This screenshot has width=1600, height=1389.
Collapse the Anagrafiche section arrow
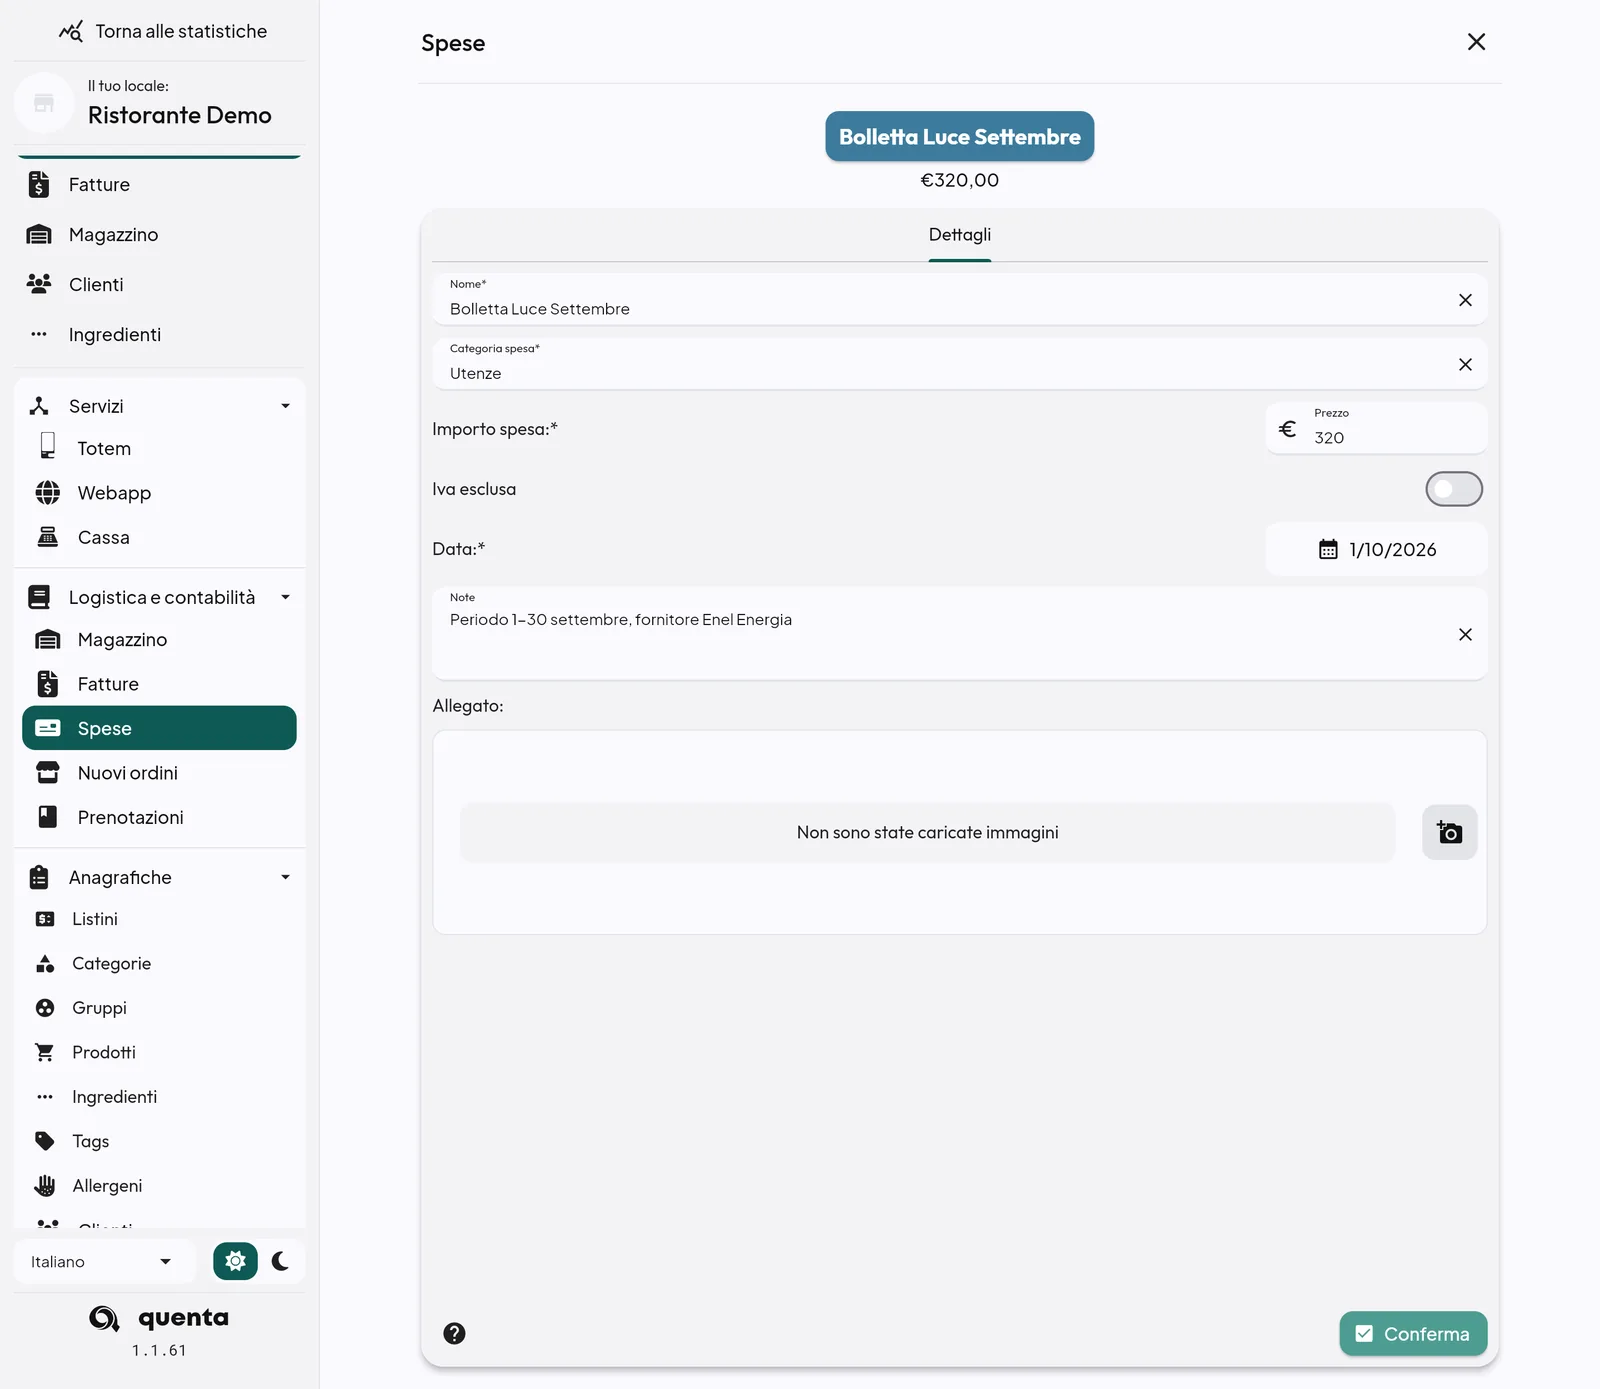pyautogui.click(x=285, y=877)
